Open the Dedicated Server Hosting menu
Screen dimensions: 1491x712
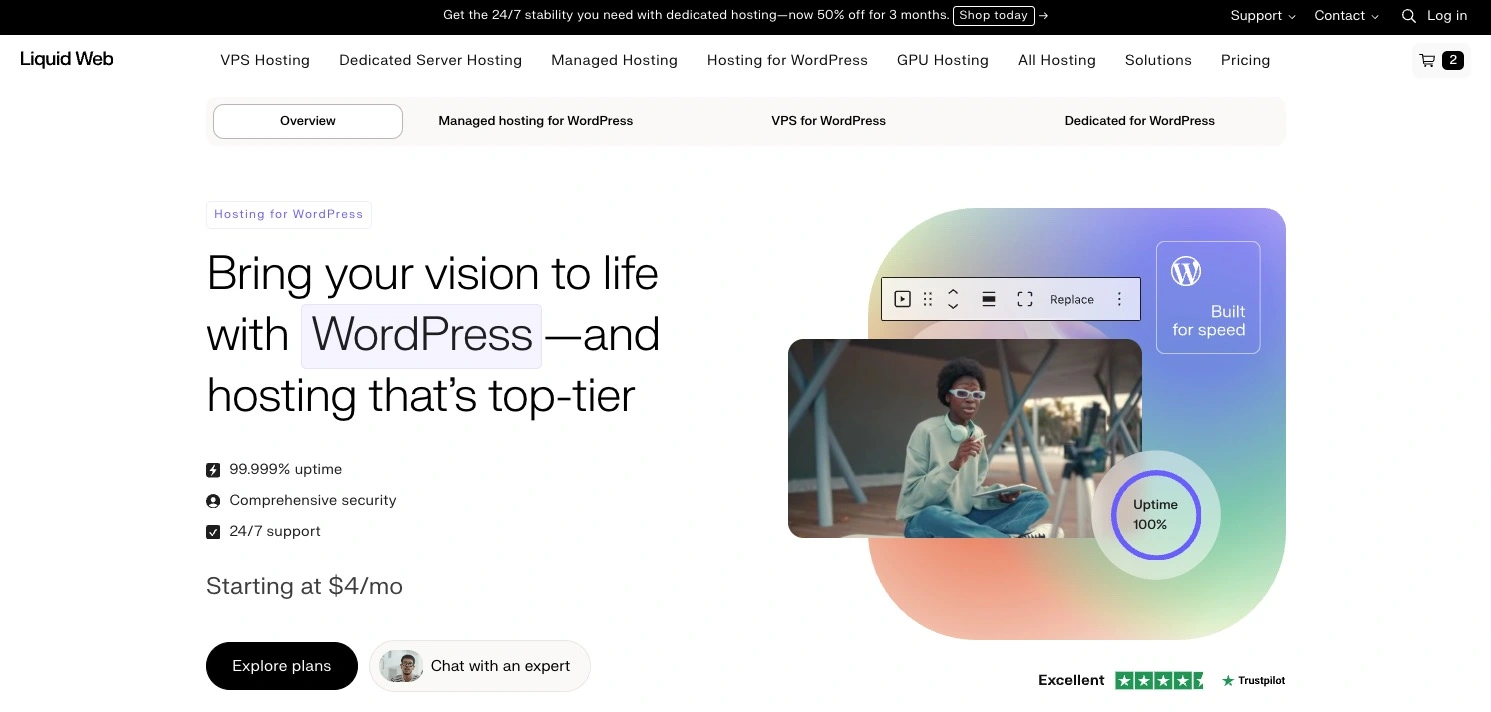coord(430,60)
